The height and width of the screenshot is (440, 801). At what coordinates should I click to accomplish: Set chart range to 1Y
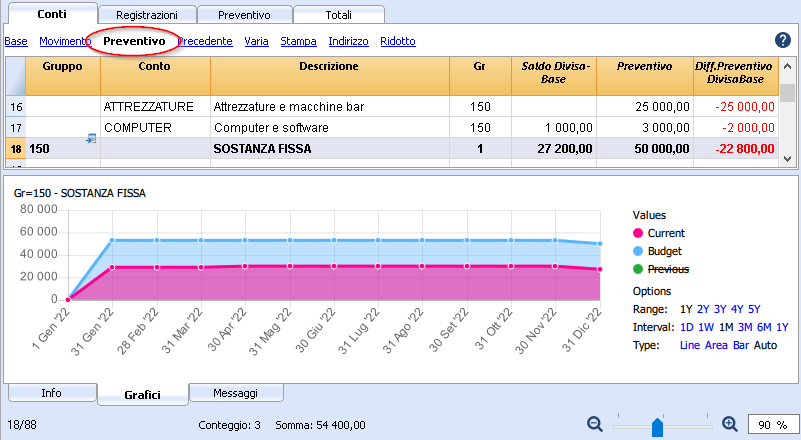click(x=686, y=309)
